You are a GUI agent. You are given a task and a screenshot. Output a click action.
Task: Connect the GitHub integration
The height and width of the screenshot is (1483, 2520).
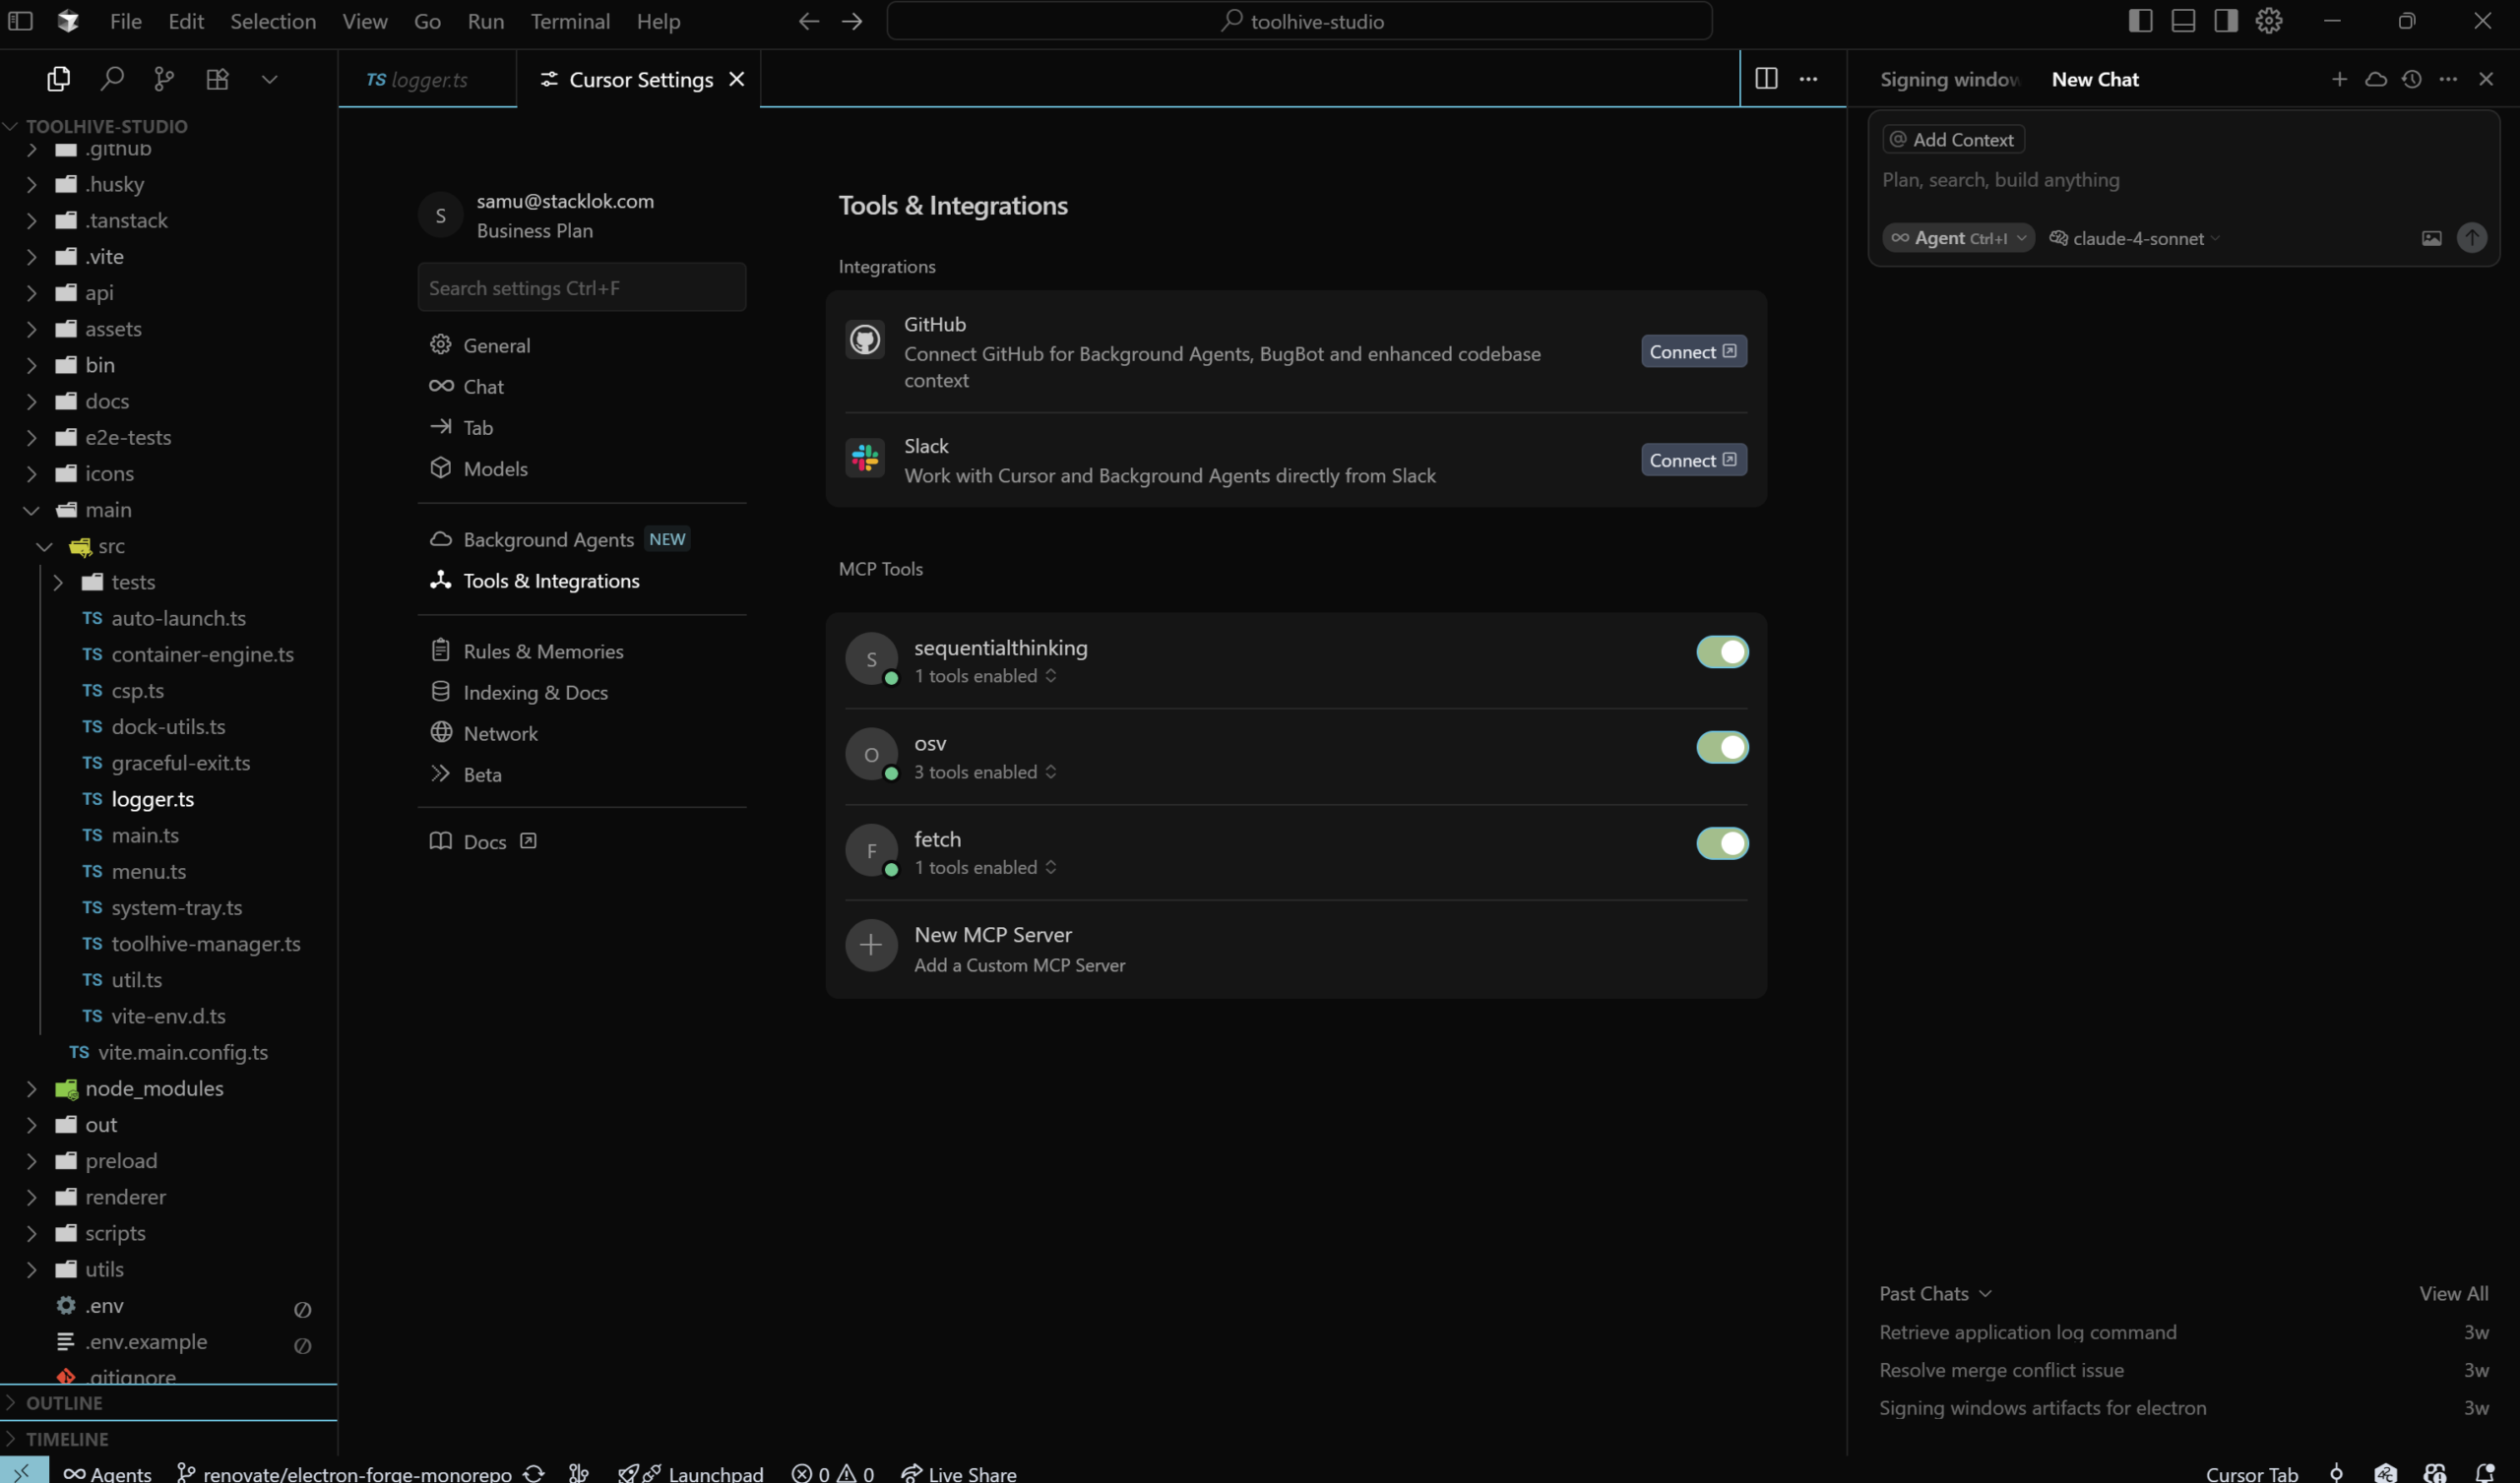pyautogui.click(x=1693, y=352)
